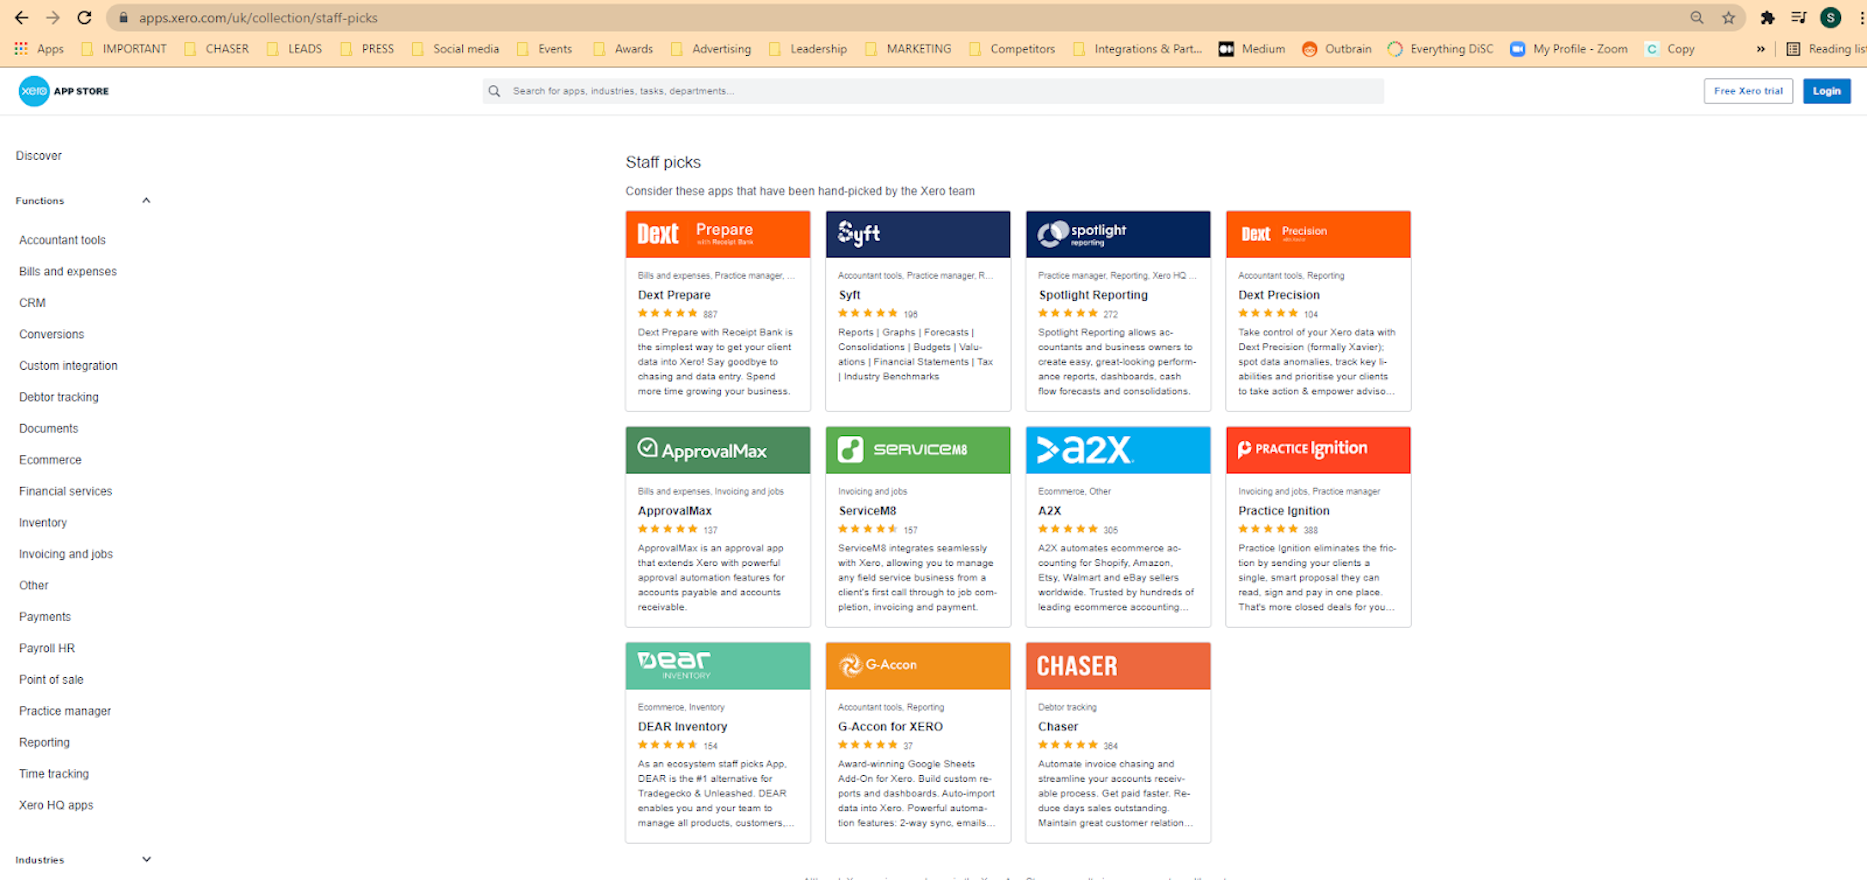
Task: Select Practice manager category
Action: coord(65,711)
